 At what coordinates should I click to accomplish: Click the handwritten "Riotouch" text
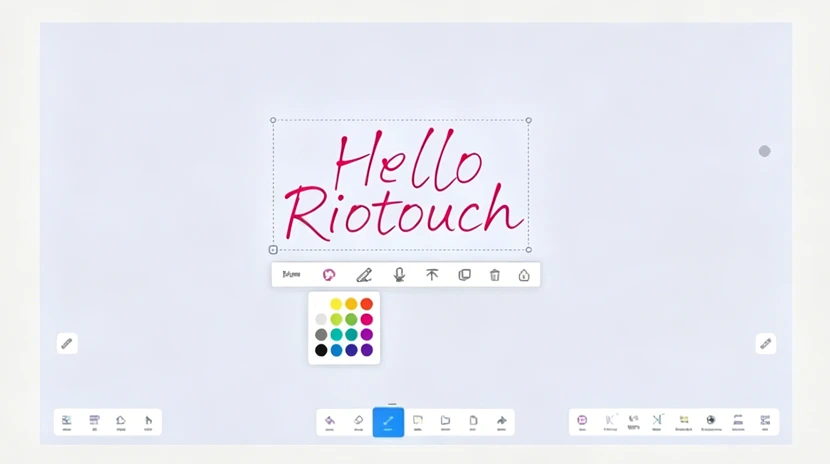tap(404, 212)
